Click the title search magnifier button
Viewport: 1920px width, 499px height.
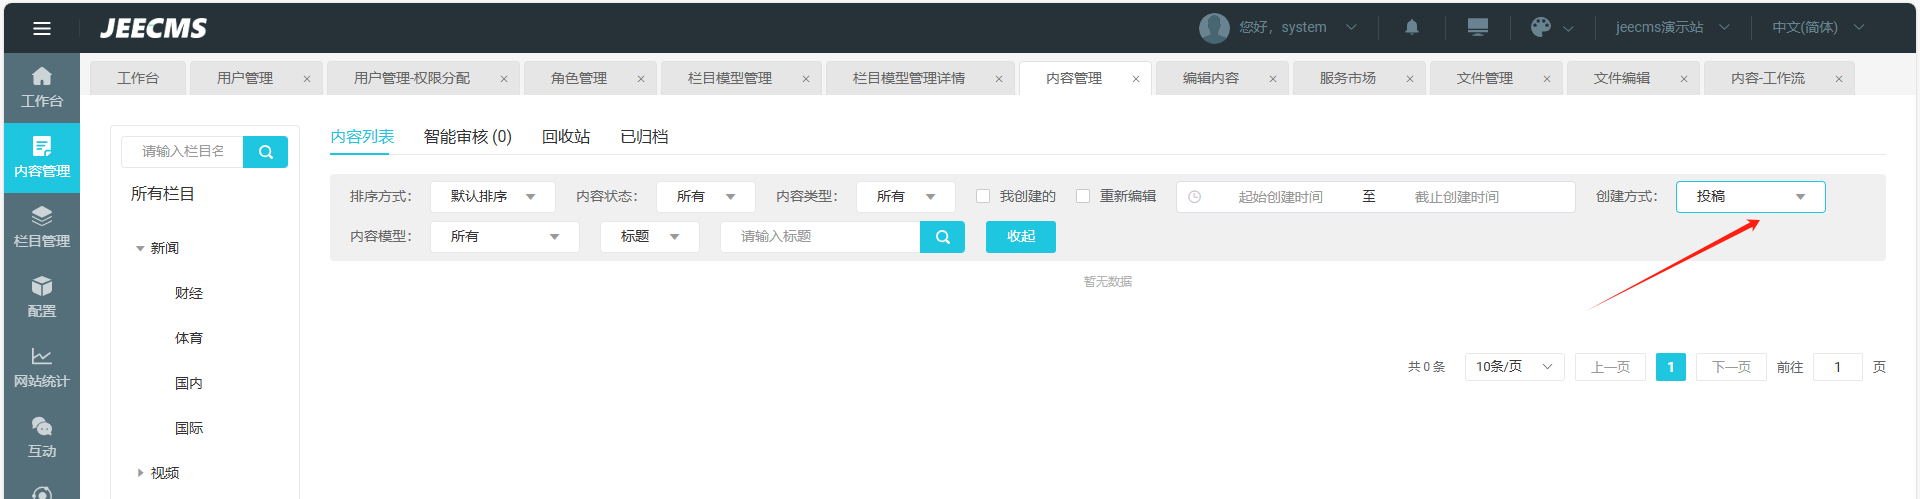tap(942, 237)
